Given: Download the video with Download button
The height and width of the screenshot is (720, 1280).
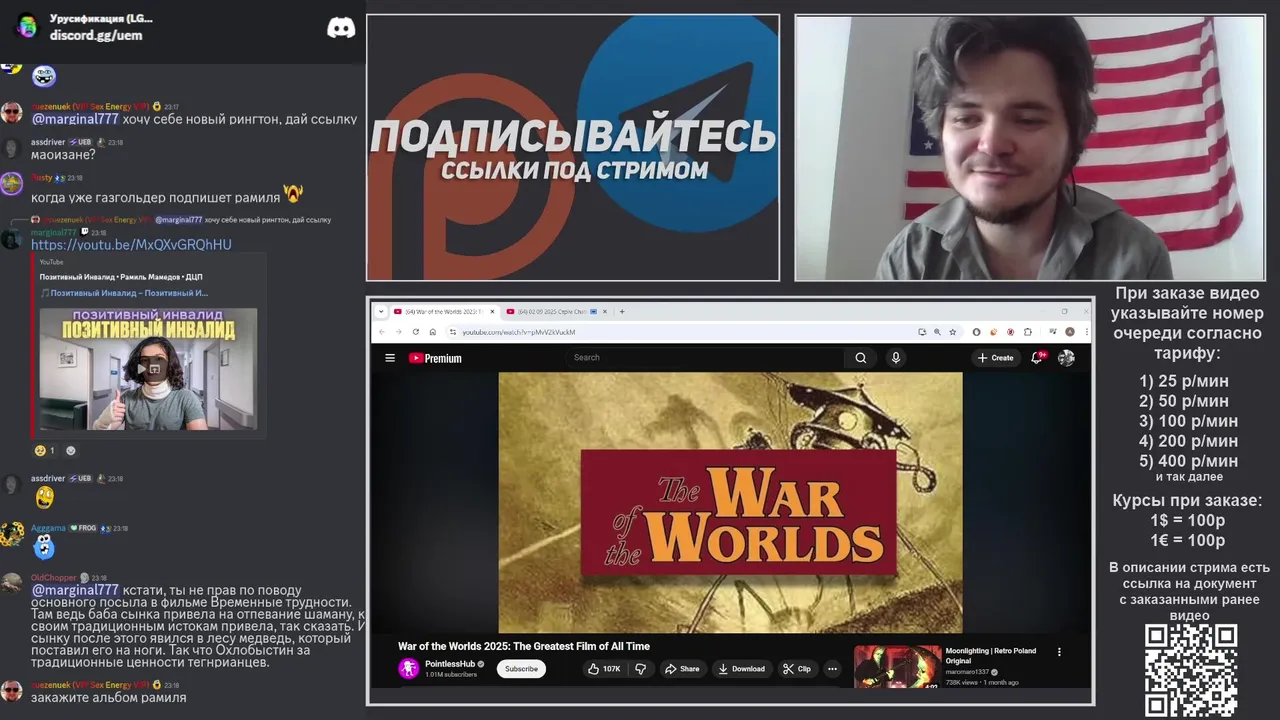Looking at the screenshot, I should [x=742, y=669].
